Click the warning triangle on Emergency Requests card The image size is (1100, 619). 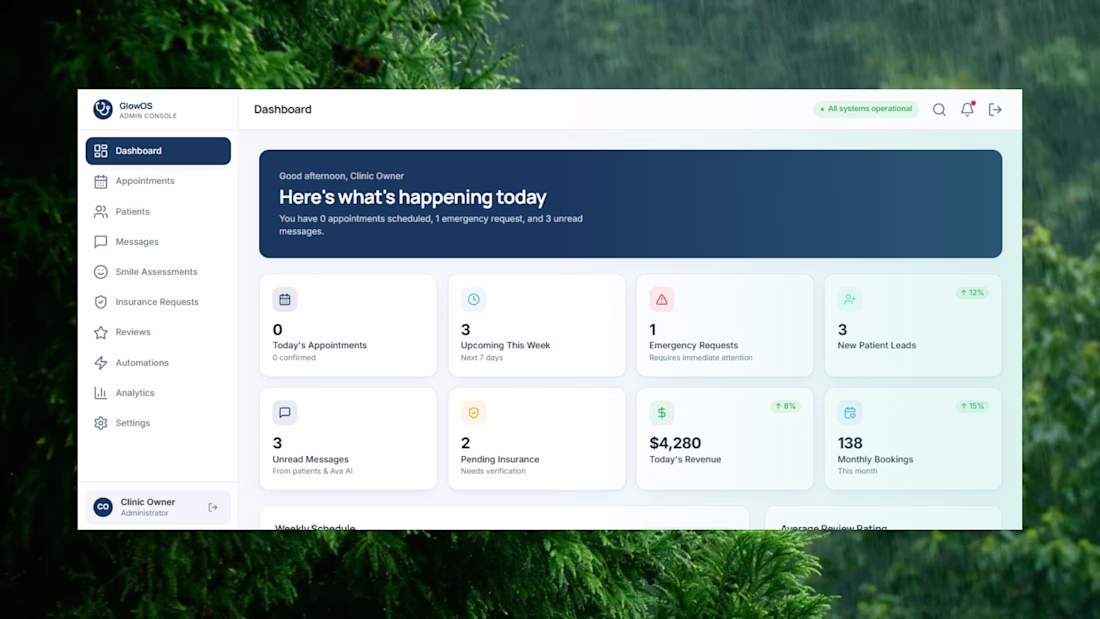pyautogui.click(x=662, y=300)
